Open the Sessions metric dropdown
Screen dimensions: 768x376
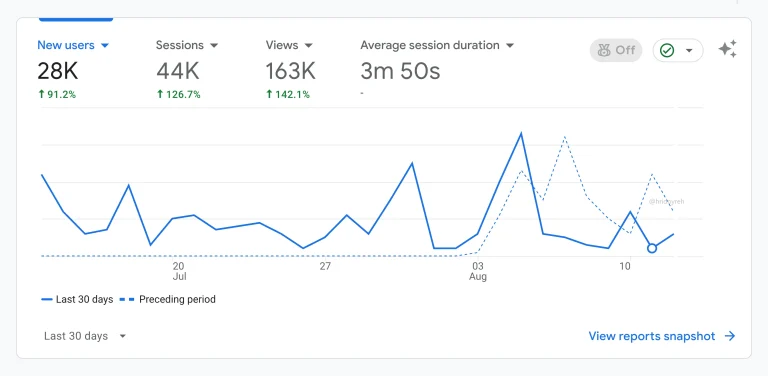[x=187, y=45]
